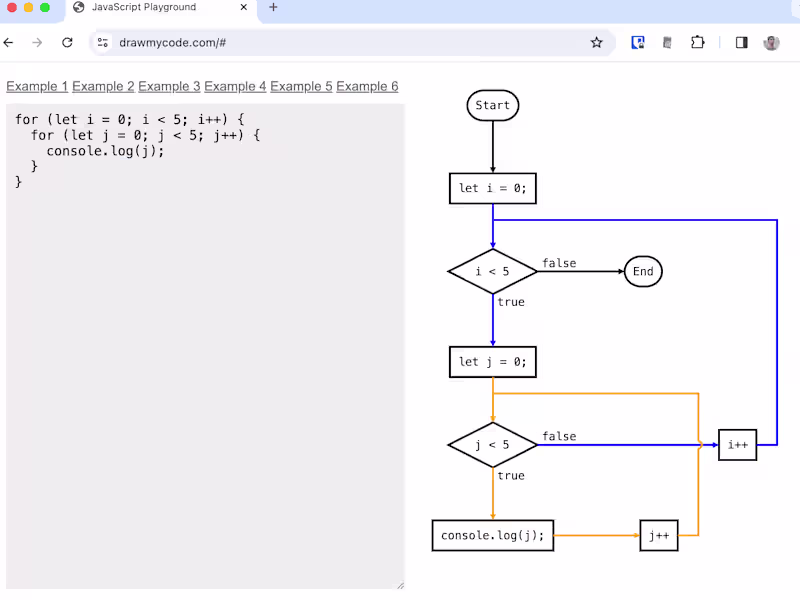
Task: Open the Extensions puzzle-piece menu
Action: [x=697, y=43]
